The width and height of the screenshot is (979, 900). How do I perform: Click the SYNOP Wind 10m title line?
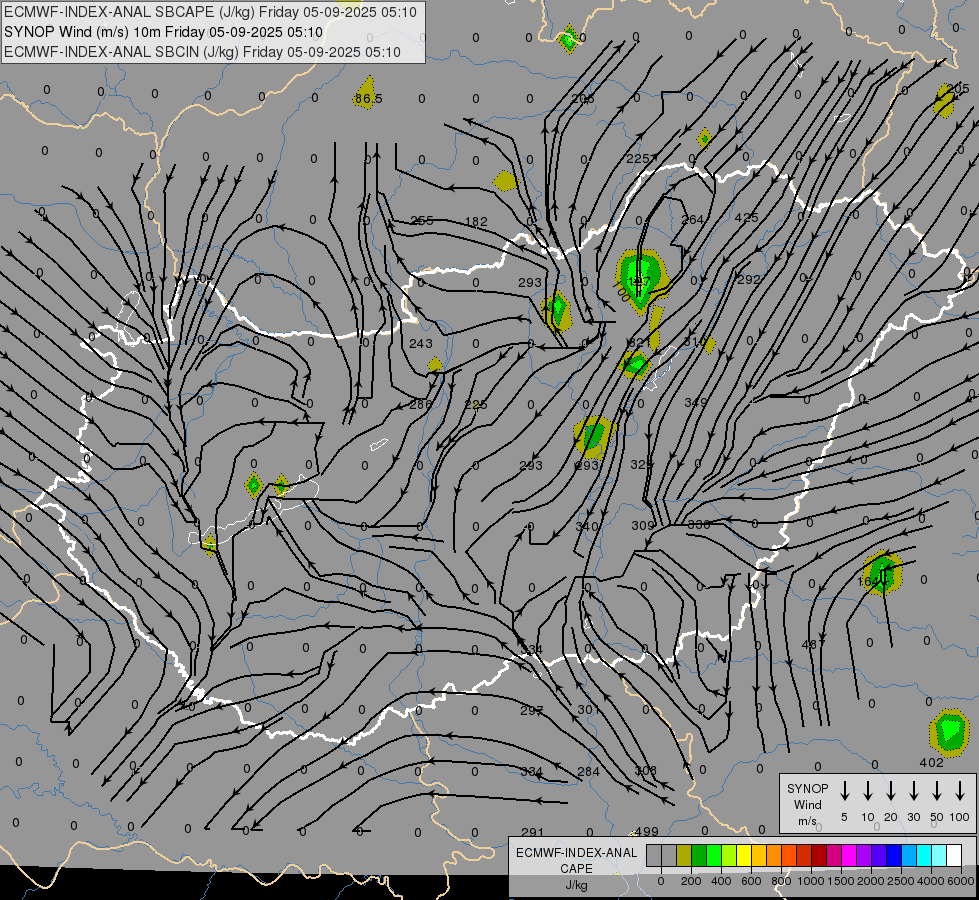pyautogui.click(x=163, y=32)
